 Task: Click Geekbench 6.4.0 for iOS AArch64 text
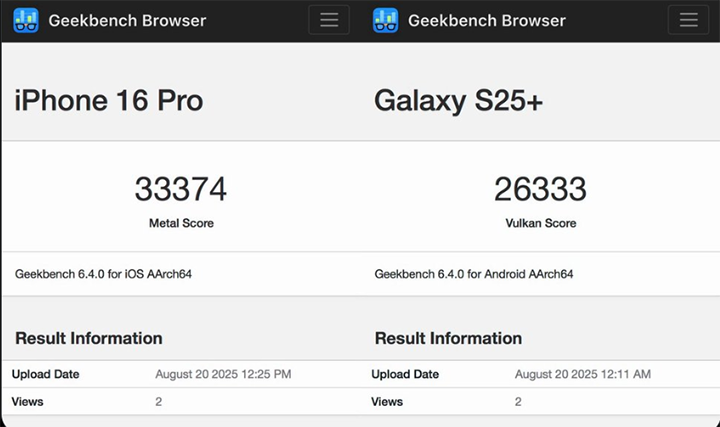(103, 274)
